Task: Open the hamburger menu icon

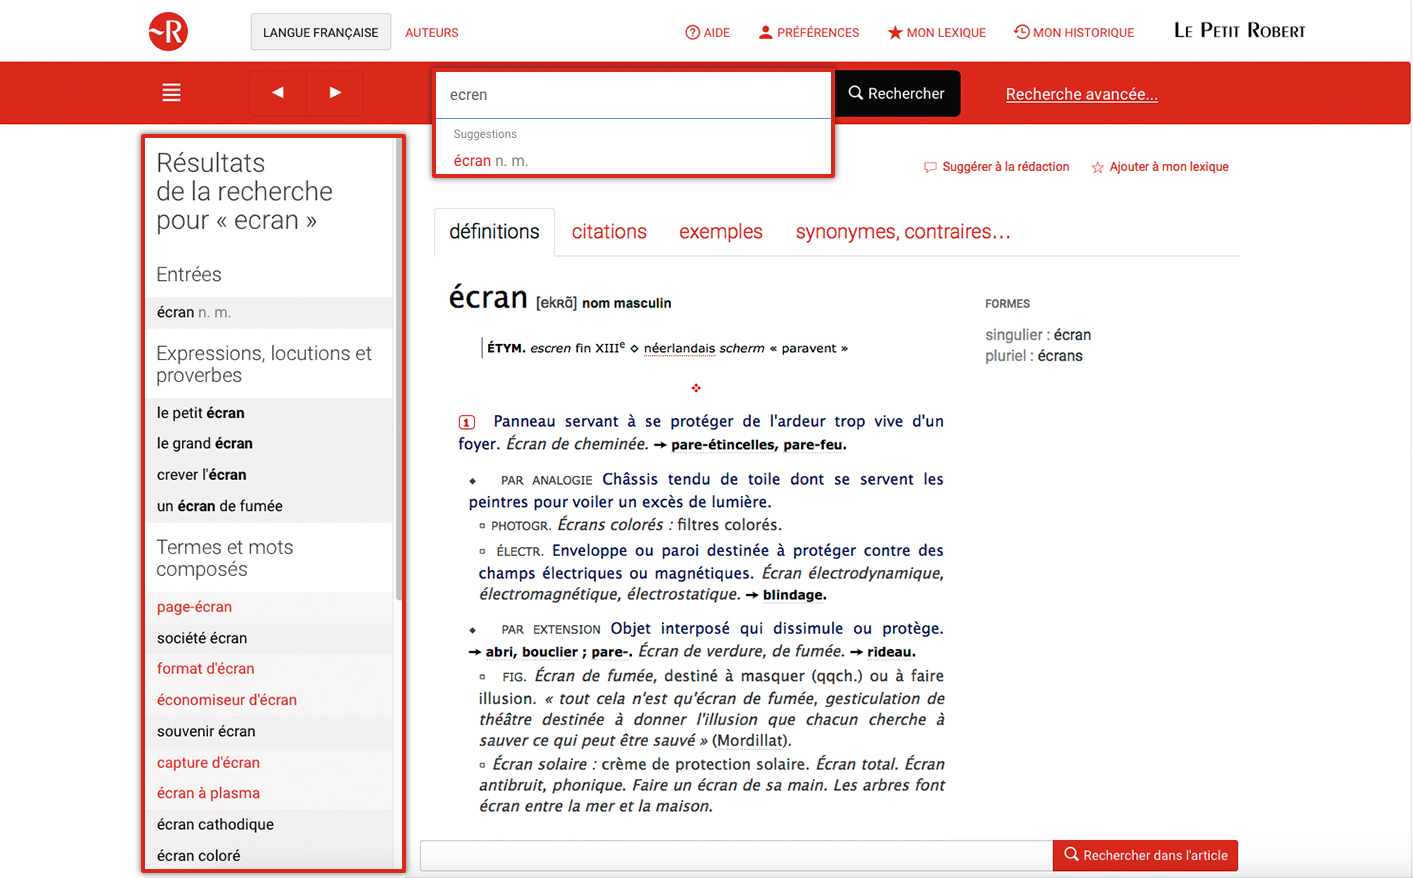Action: pyautogui.click(x=172, y=93)
